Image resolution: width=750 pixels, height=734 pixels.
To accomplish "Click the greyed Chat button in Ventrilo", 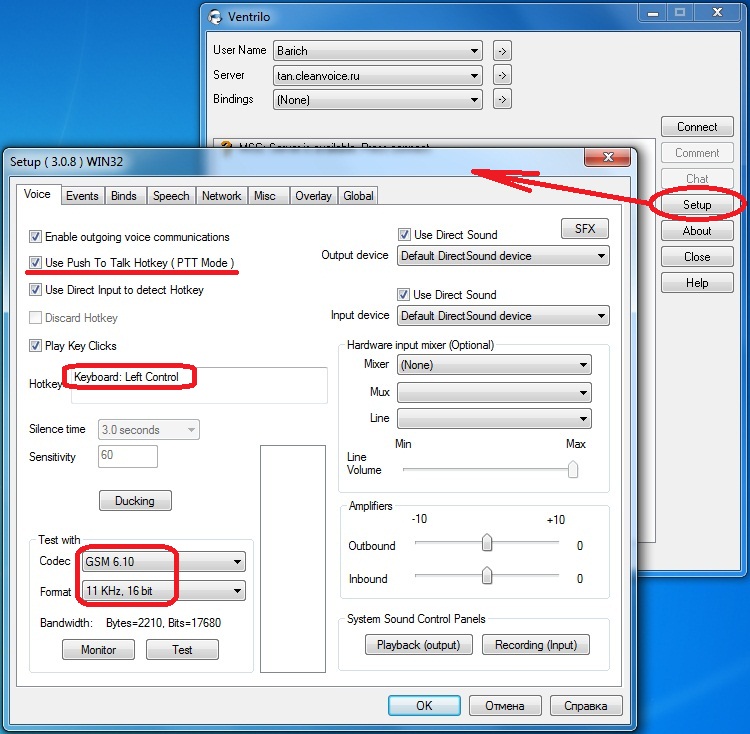I will pyautogui.click(x=697, y=179).
